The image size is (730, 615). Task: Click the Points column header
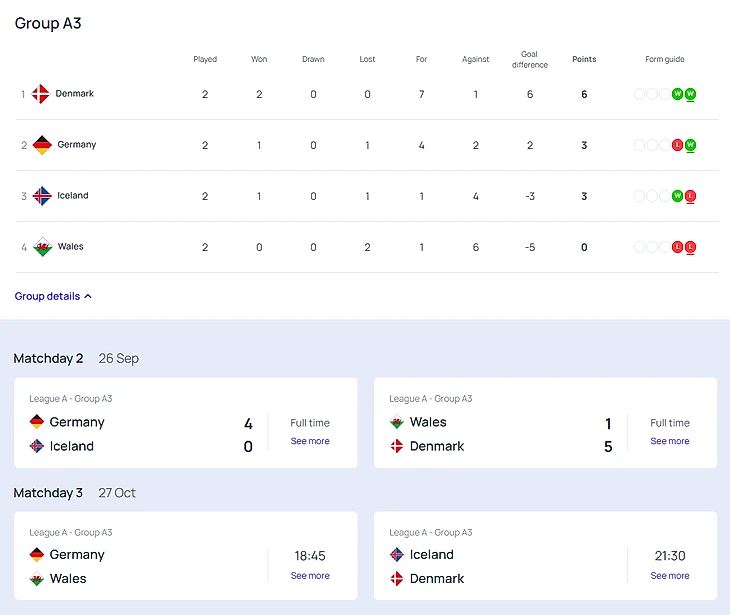(x=584, y=59)
